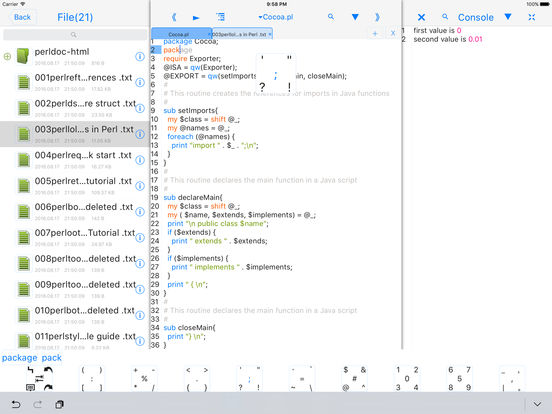Tap the 0-4 number key
This screenshot has height=414, width=552.
[x=407, y=378]
